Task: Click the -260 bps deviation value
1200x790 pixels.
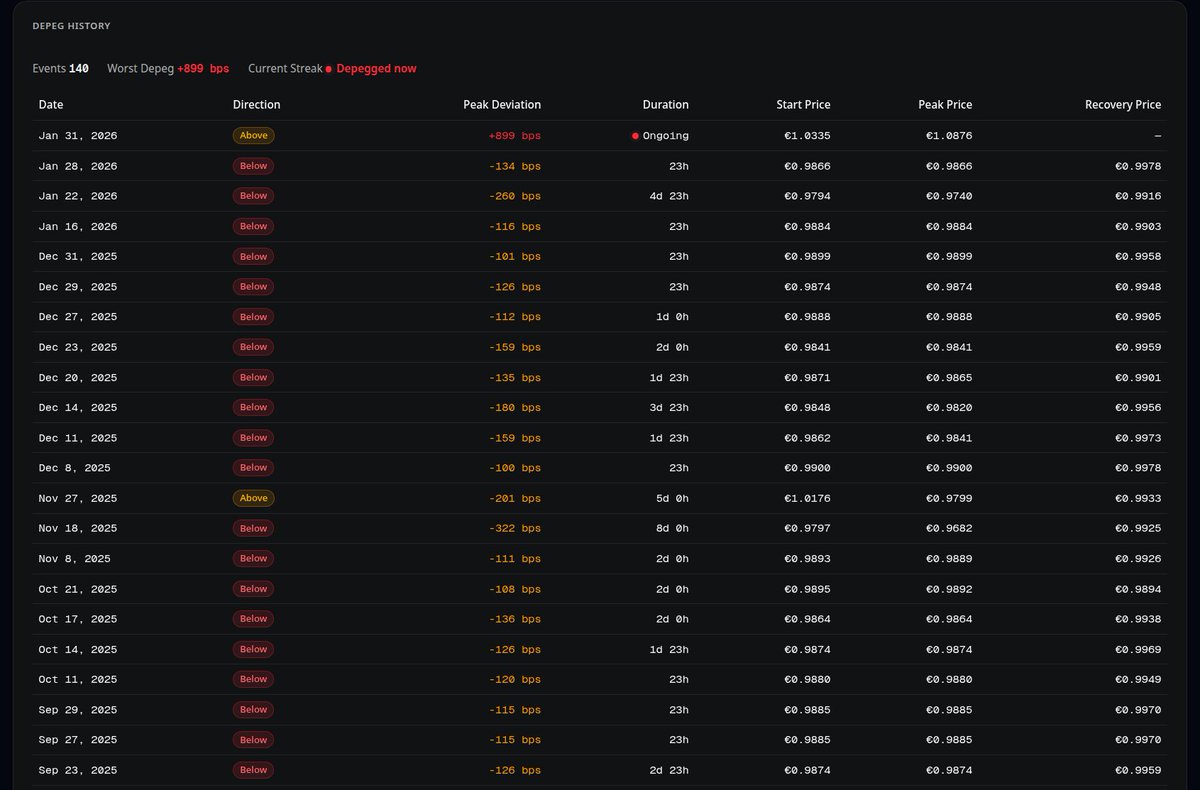Action: pyautogui.click(x=515, y=196)
